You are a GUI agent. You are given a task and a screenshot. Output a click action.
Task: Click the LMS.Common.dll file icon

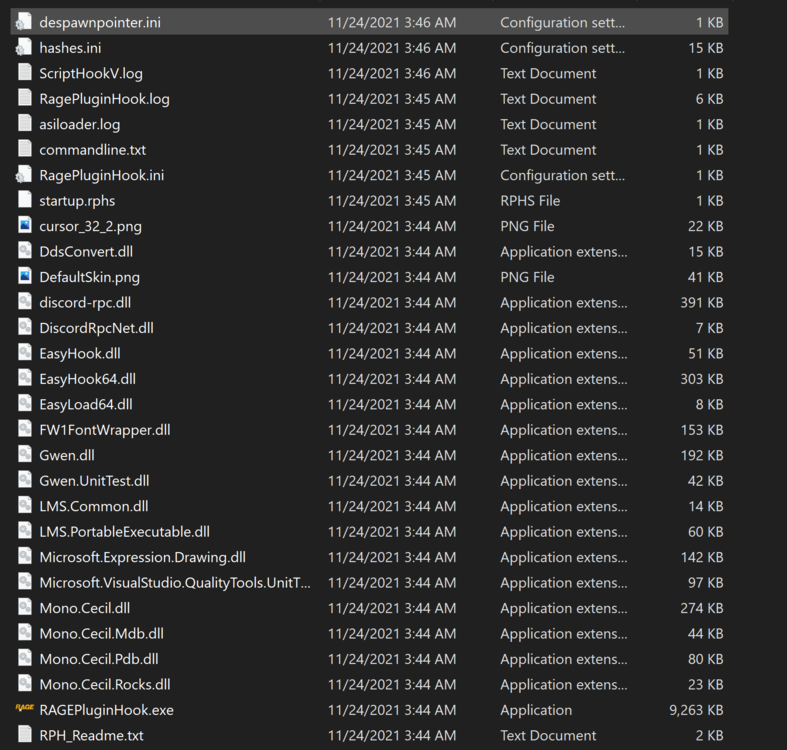(25, 506)
